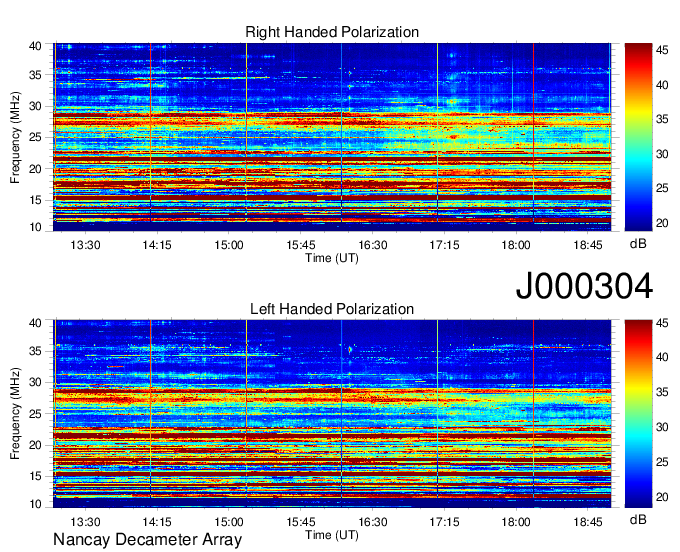Click the dB unit label of Right Handed colorbar
The height and width of the screenshot is (552, 680).
coord(638,244)
